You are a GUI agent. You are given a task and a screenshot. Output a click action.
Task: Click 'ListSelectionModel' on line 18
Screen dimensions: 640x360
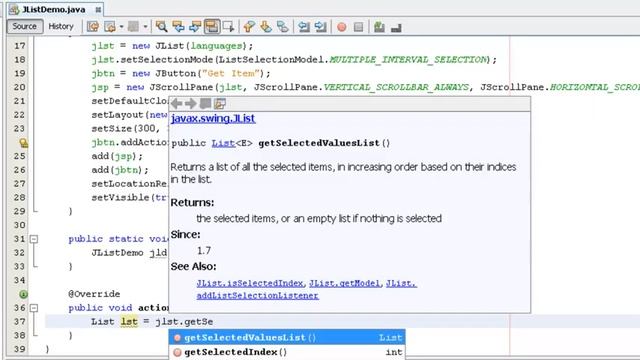pyautogui.click(x=272, y=60)
